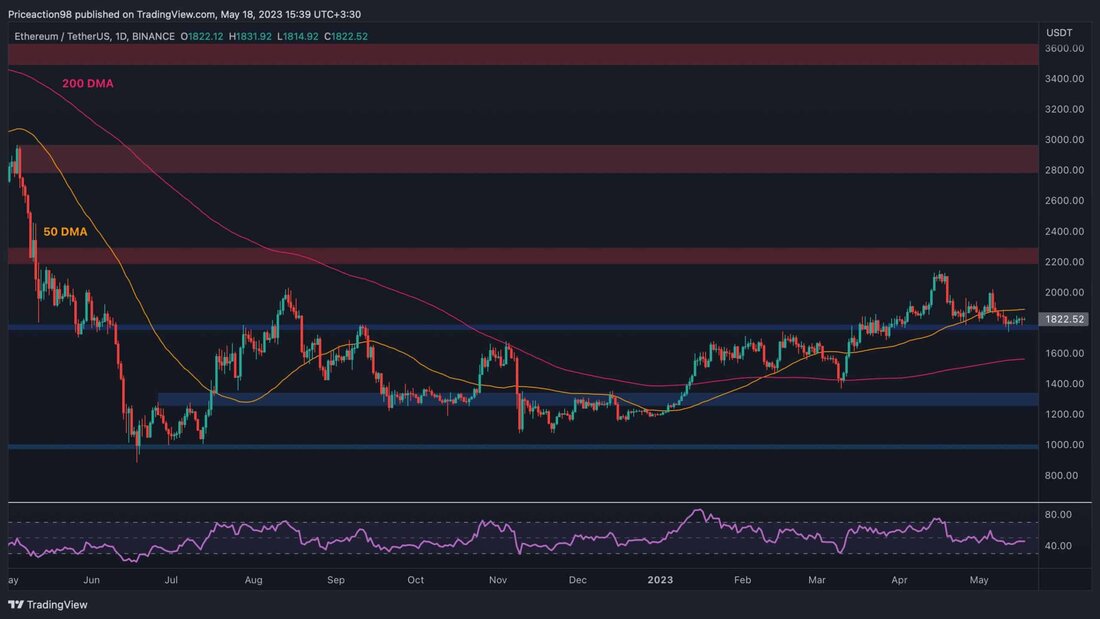
Task: Click the 2000.00 price axis label
Action: click(1064, 293)
